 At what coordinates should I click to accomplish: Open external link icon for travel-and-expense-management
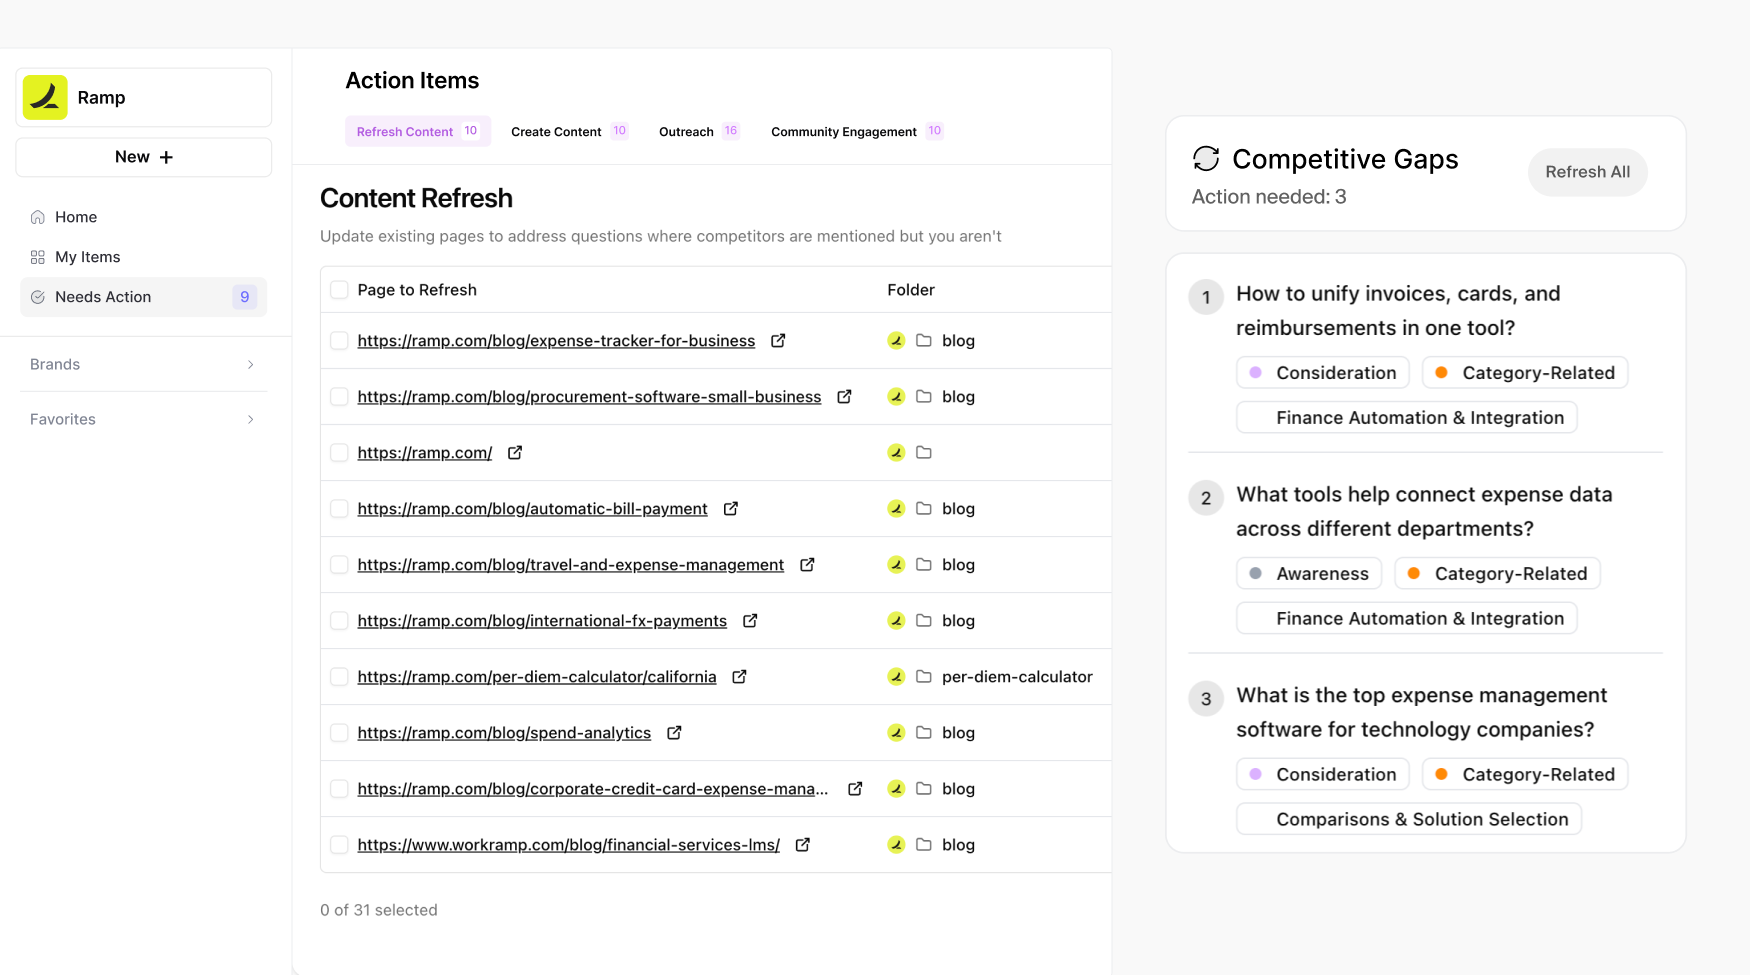point(807,565)
